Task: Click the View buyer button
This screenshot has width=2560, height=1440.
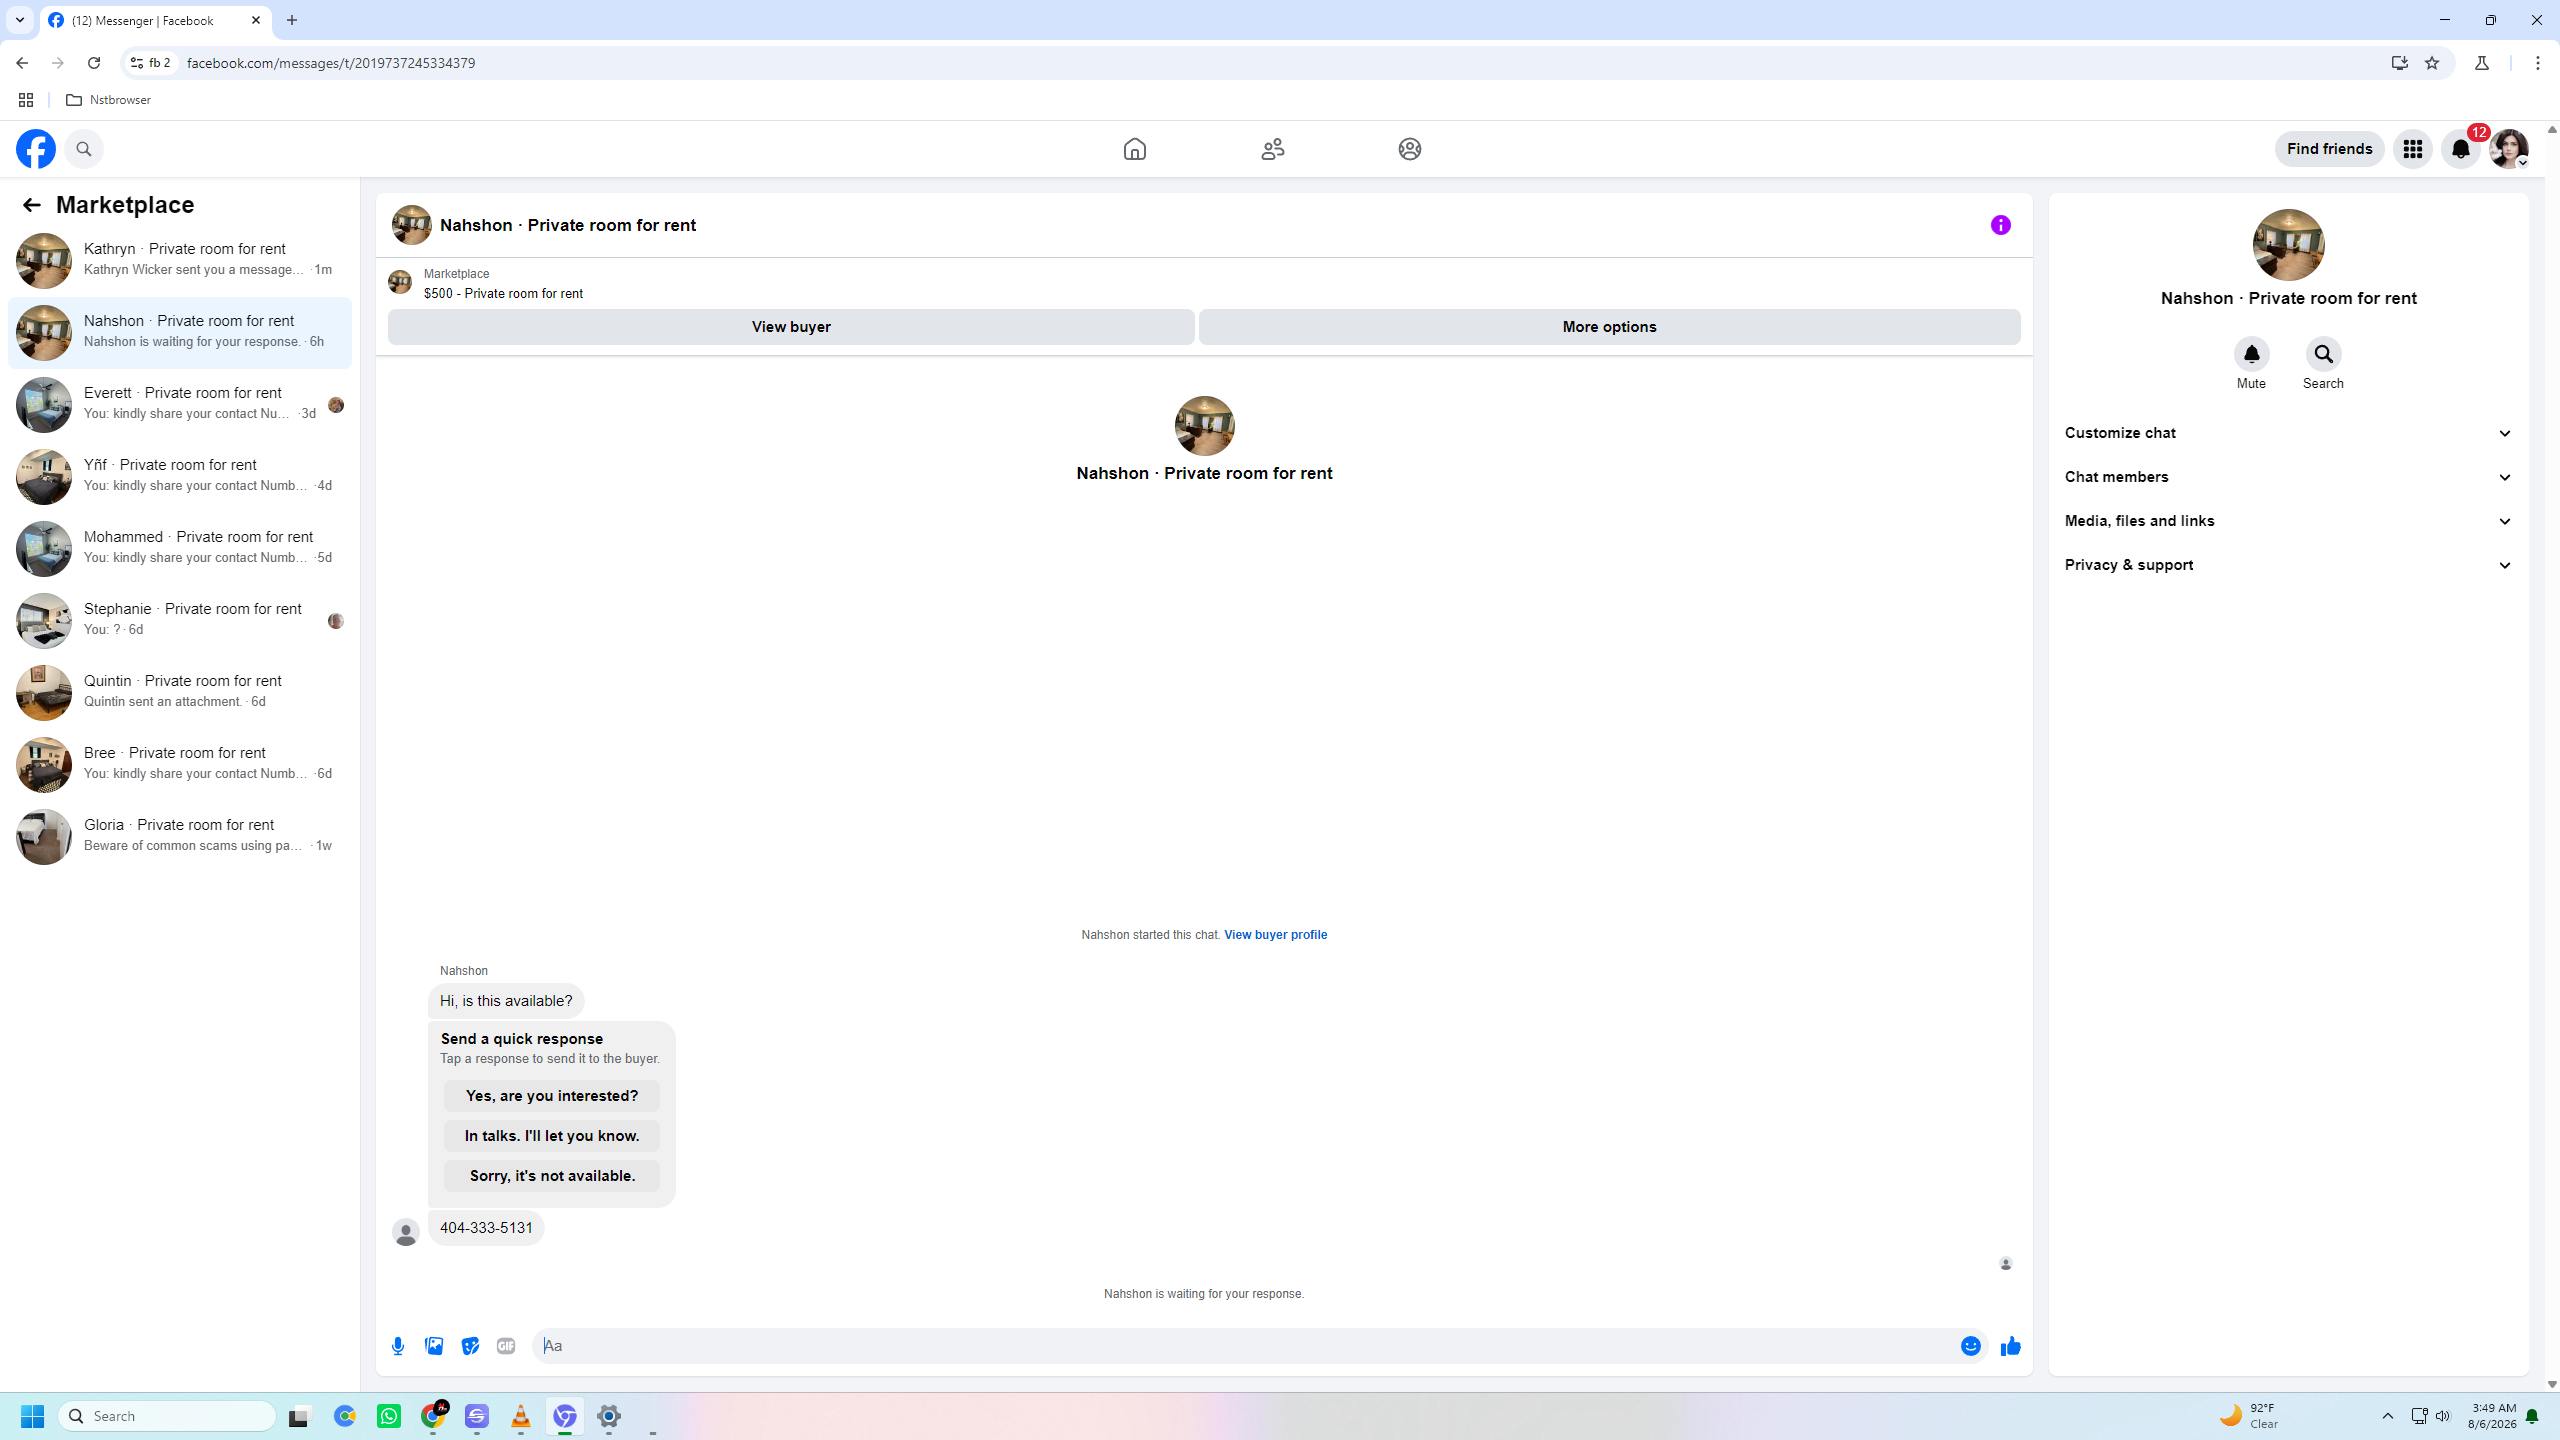Action: [791, 327]
